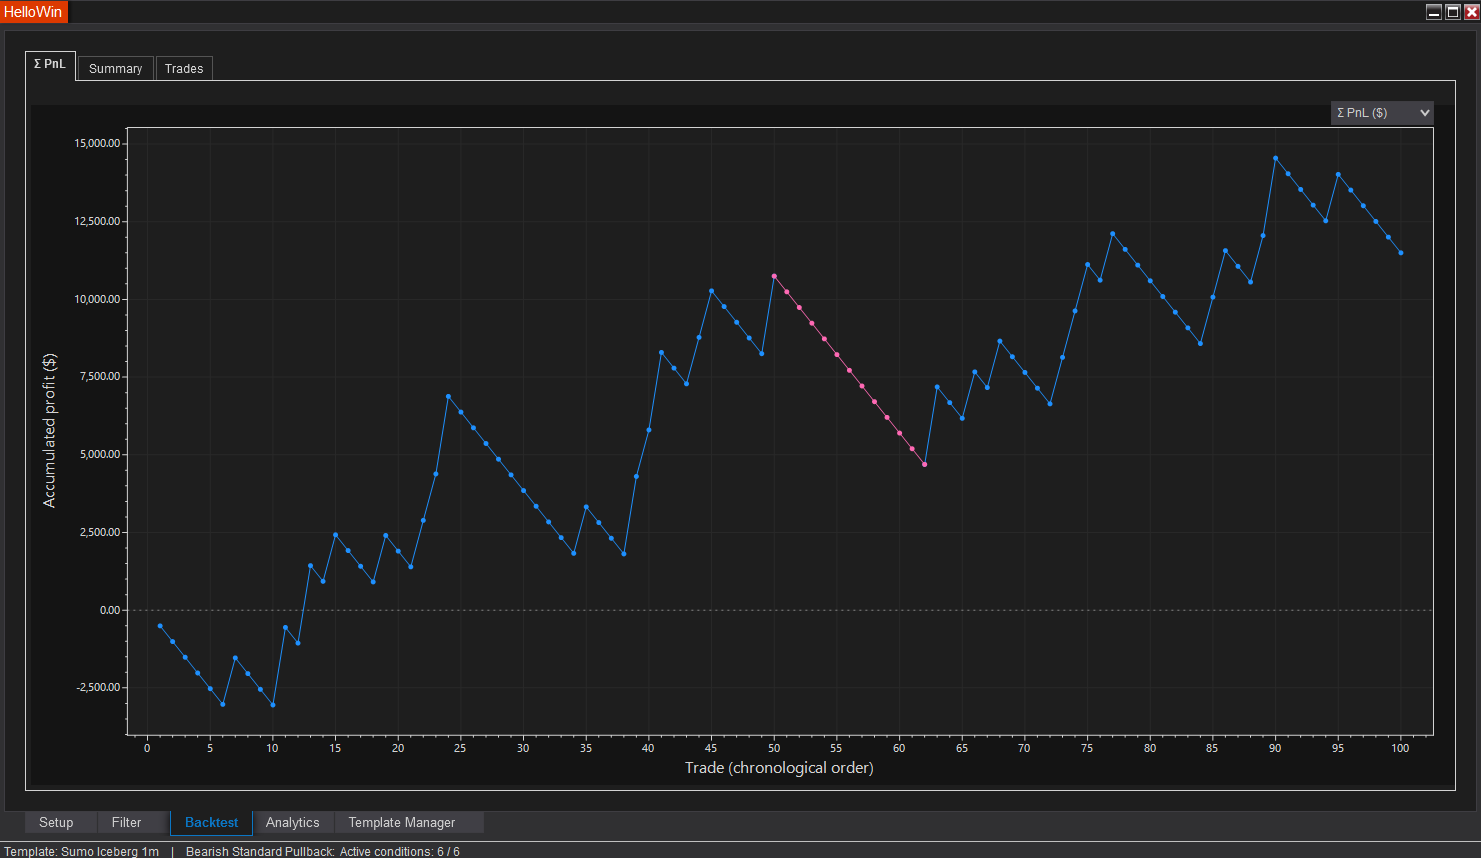Select the lowest data point at trade 10
This screenshot has height=858, width=1481.
coord(273,705)
